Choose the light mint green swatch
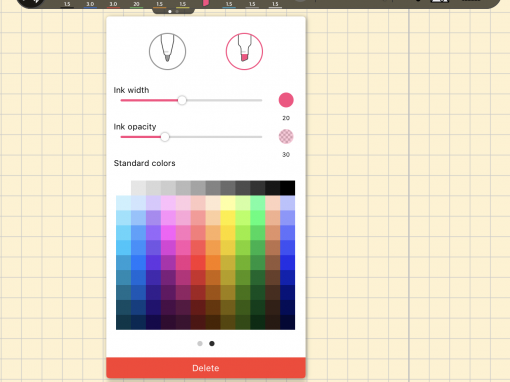This screenshot has width=510, height=382. [258, 203]
